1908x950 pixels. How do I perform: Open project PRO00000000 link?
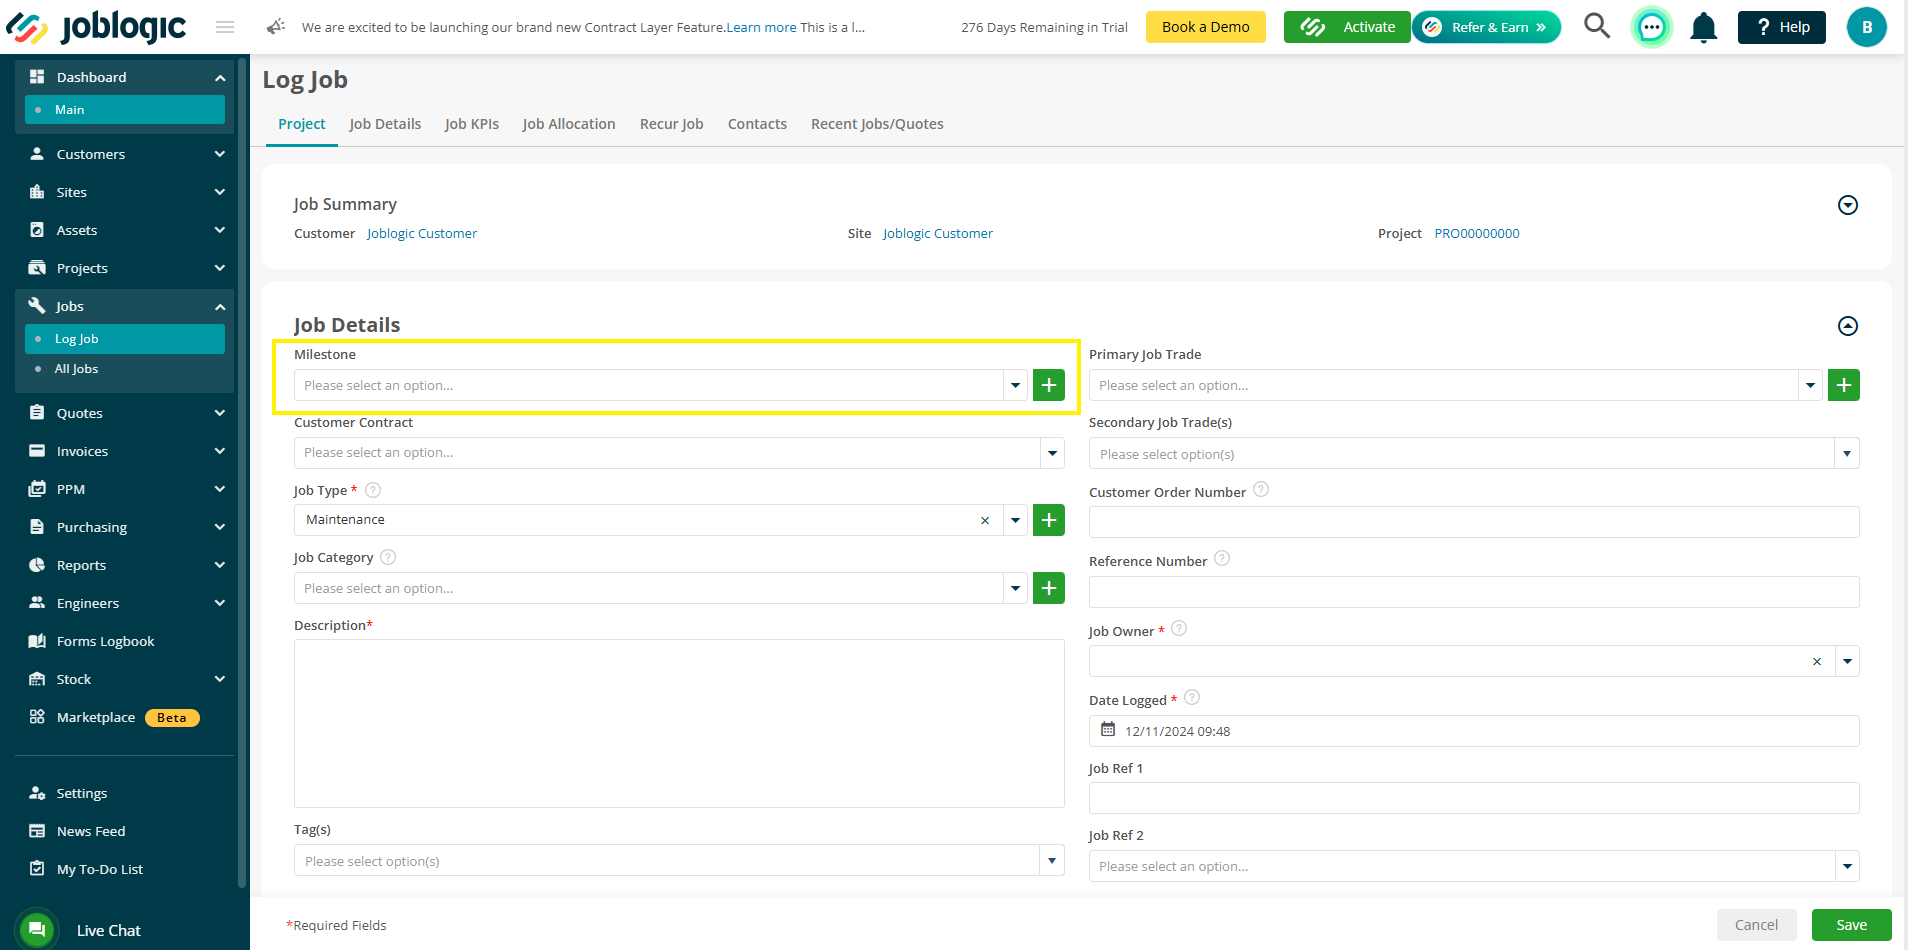tap(1477, 233)
